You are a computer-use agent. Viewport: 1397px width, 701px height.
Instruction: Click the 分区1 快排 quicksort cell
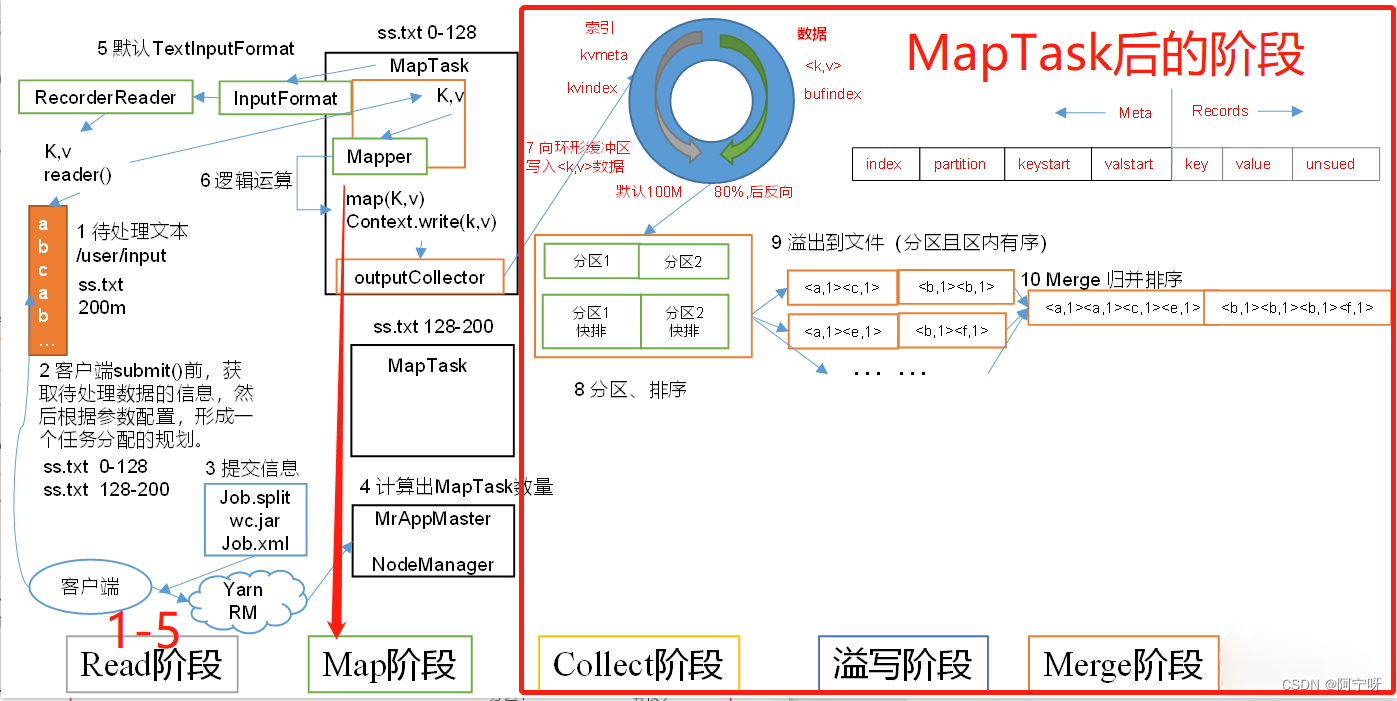tap(590, 321)
